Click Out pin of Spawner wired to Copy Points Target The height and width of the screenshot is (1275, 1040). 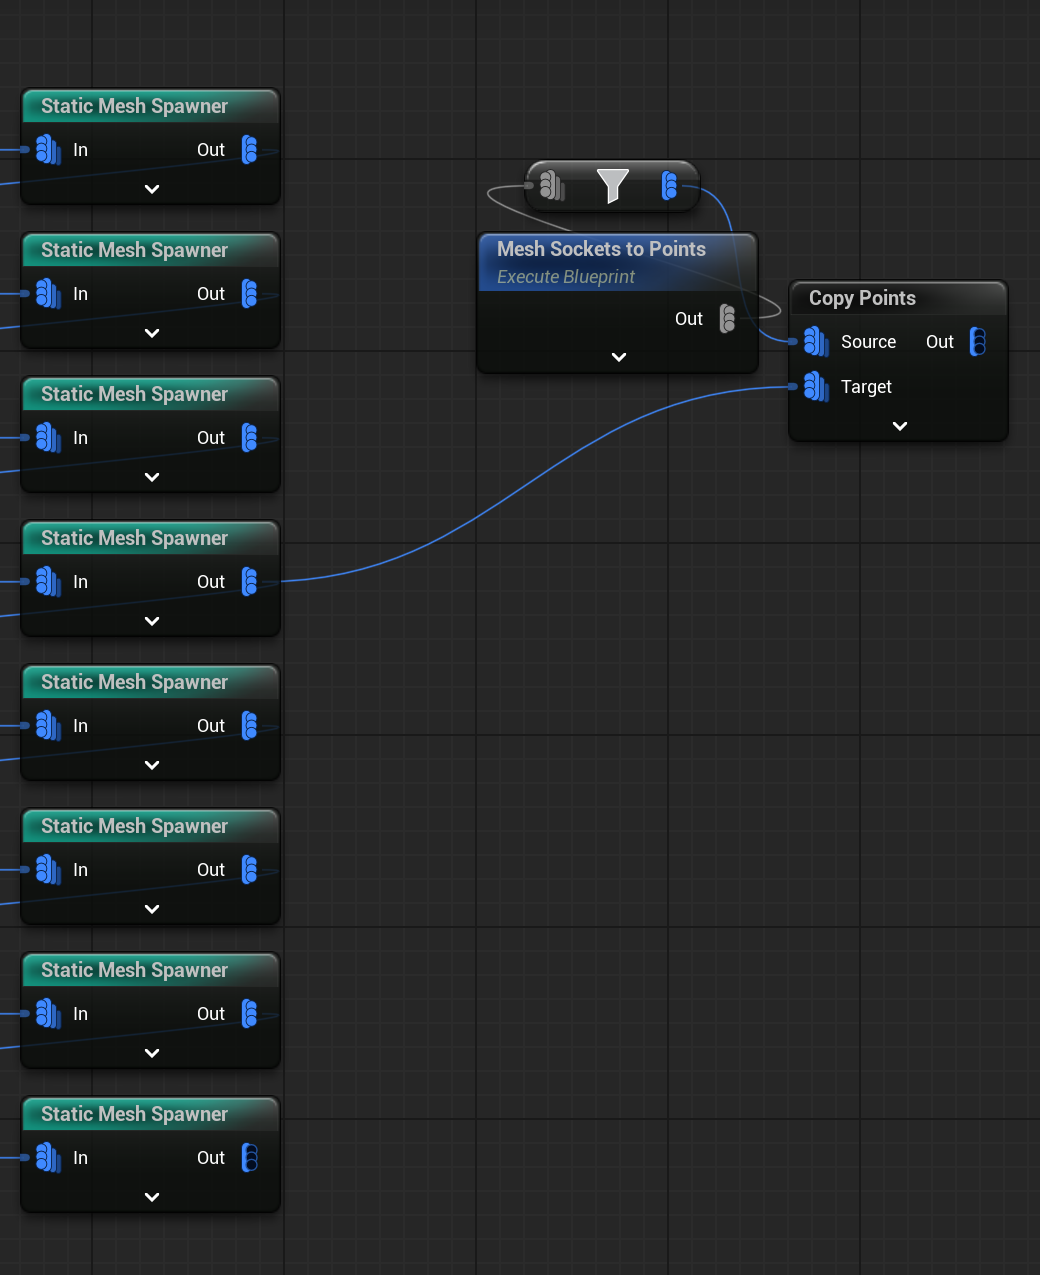(250, 582)
